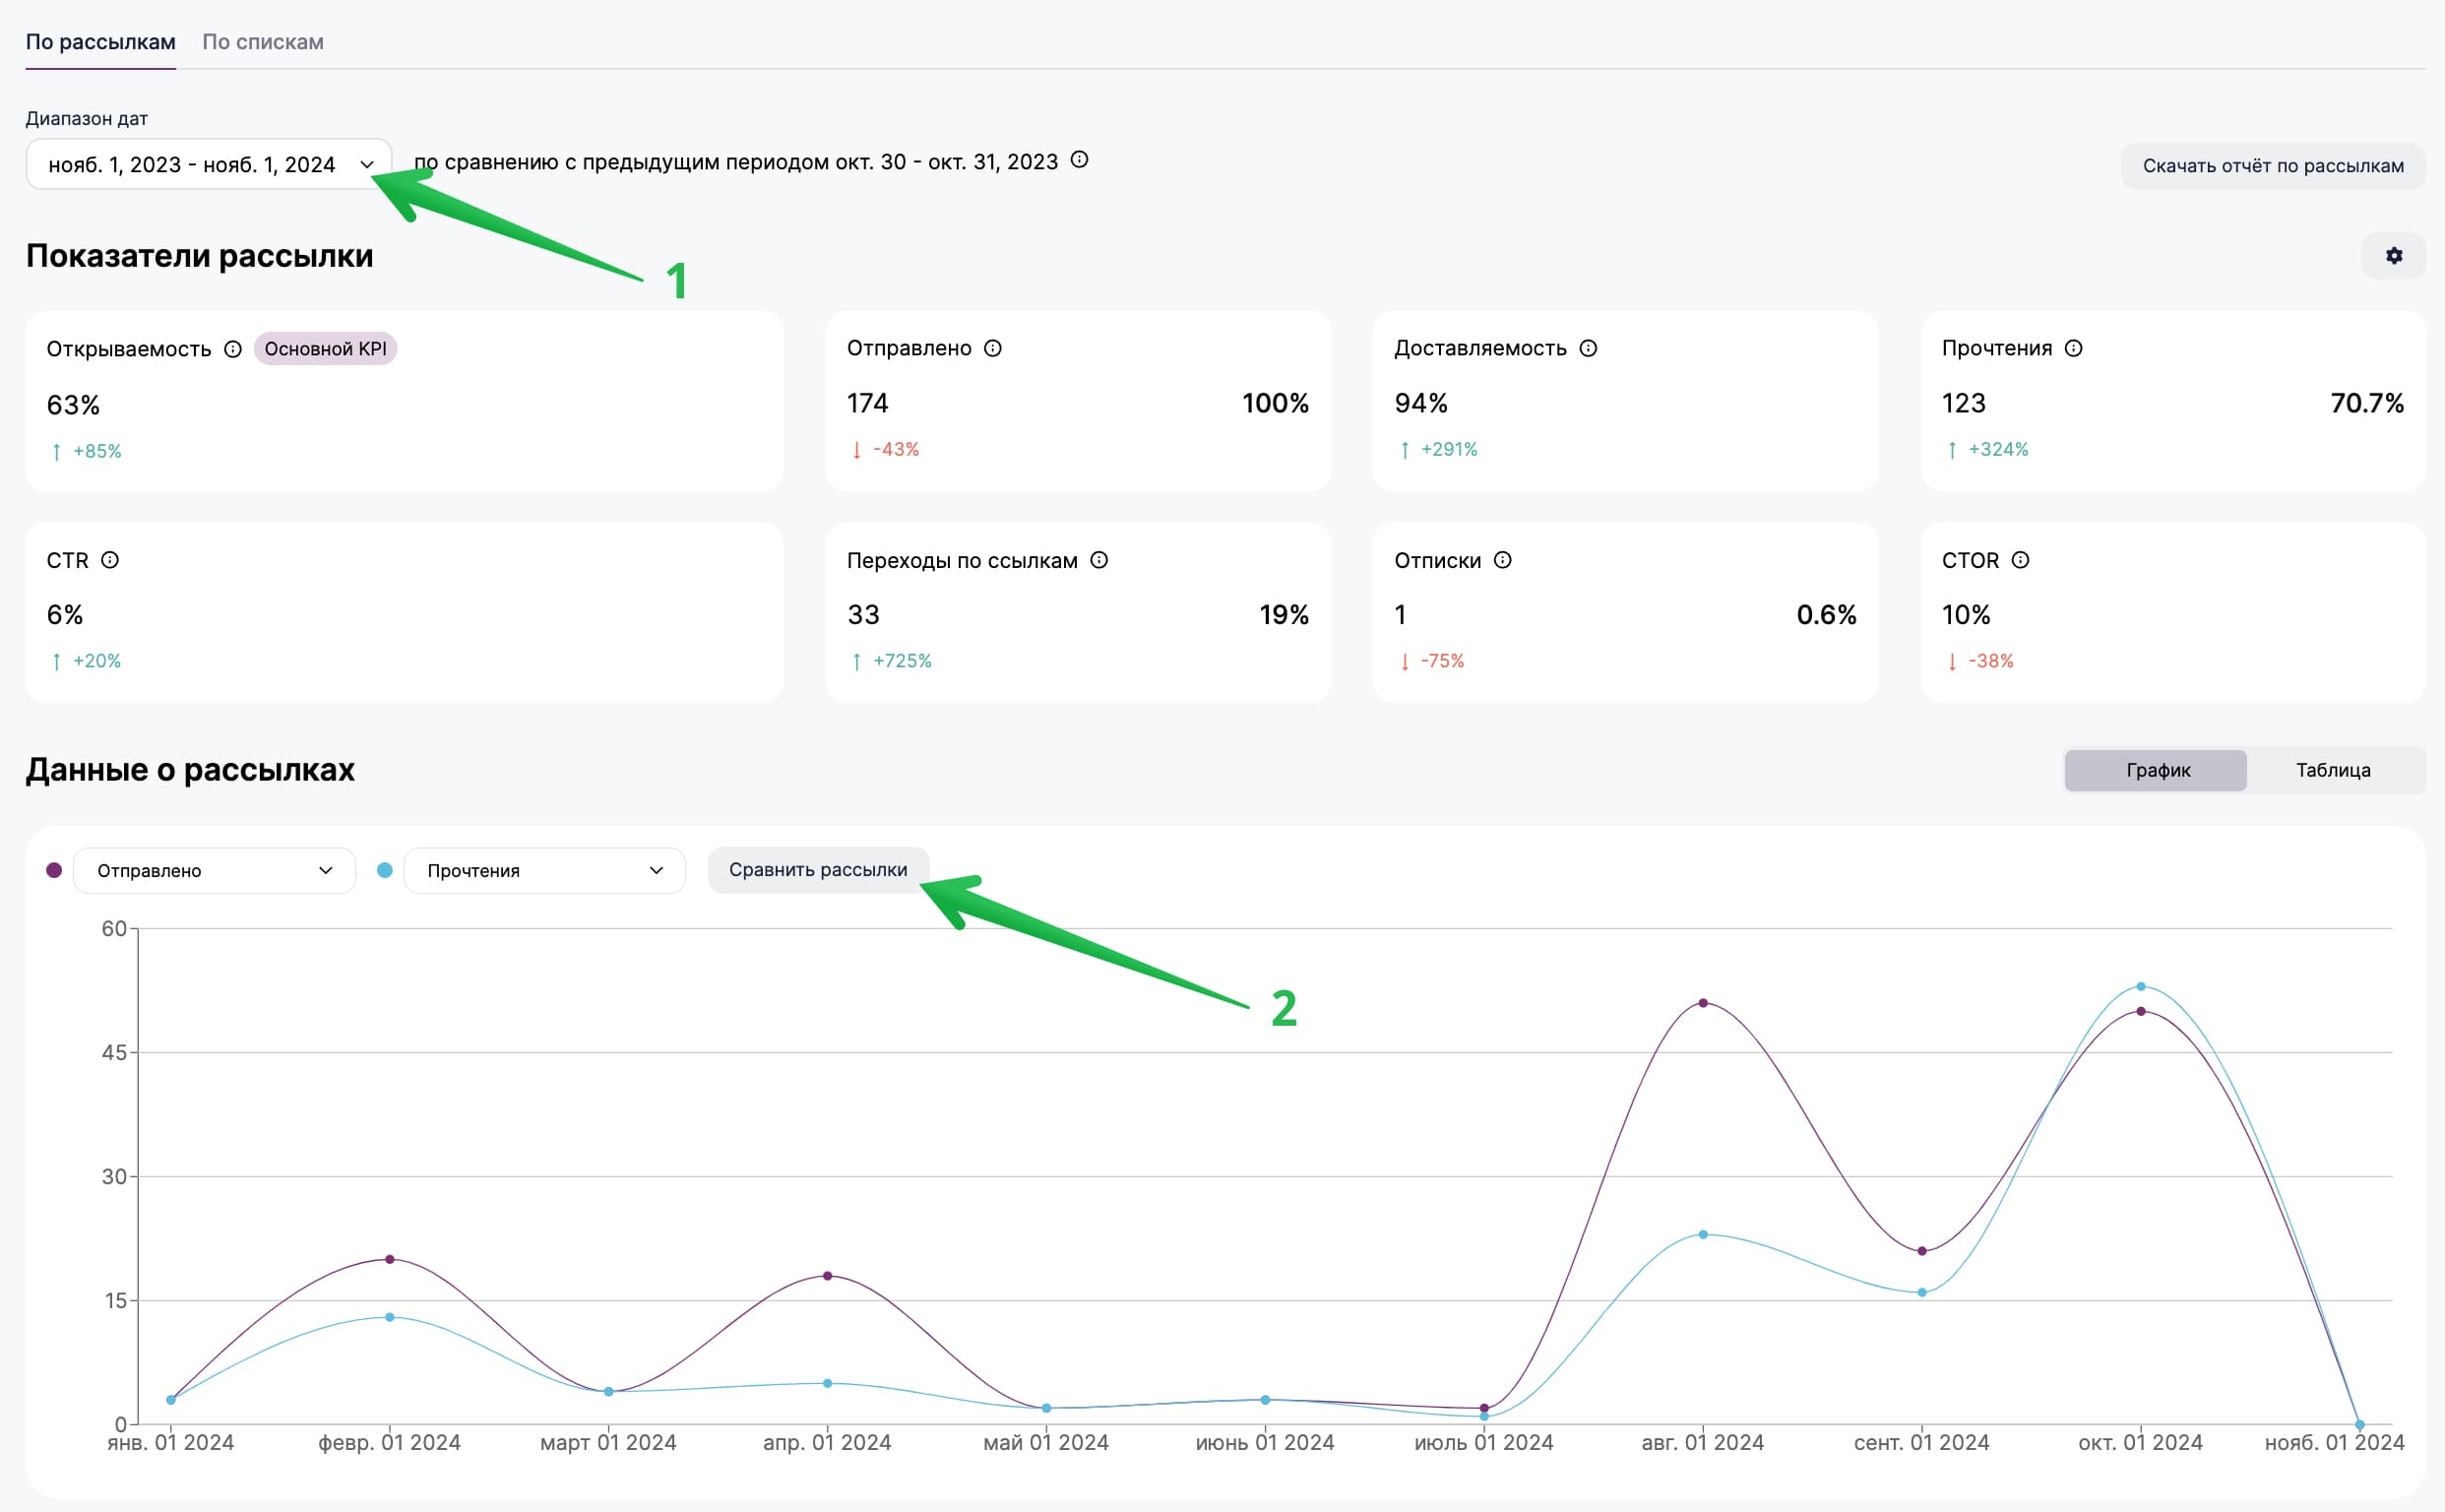This screenshot has height=1512, width=2445.
Task: Click purple data point at авг. 01 2024
Action: tap(1703, 1003)
